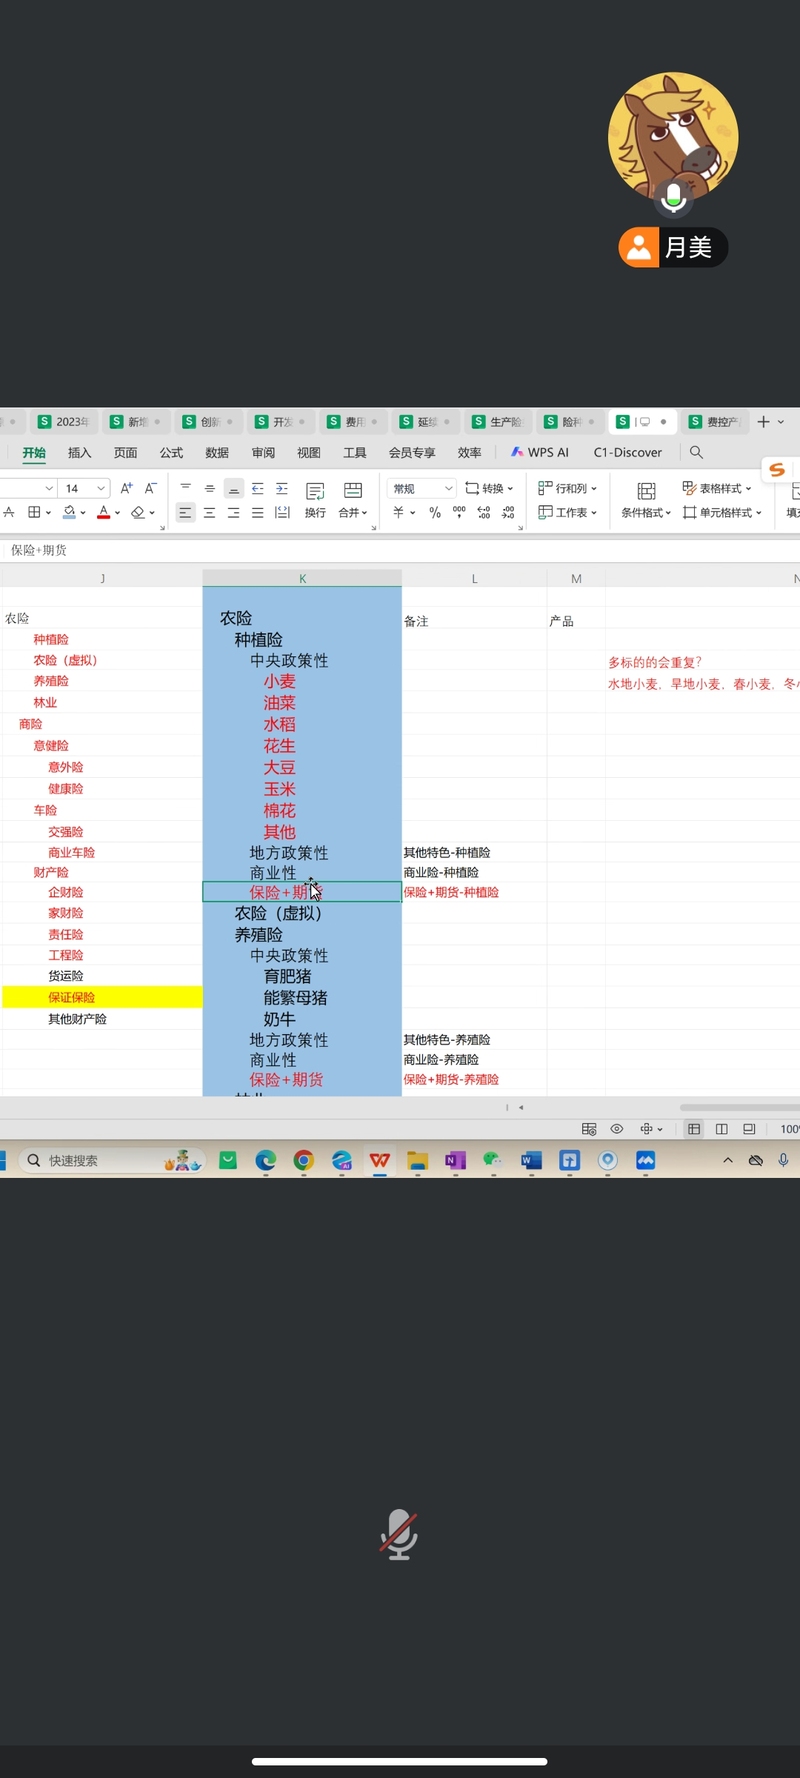Screen dimensions: 800x1778
Task: Open the WeChat icon in the taskbar
Action: (492, 1160)
